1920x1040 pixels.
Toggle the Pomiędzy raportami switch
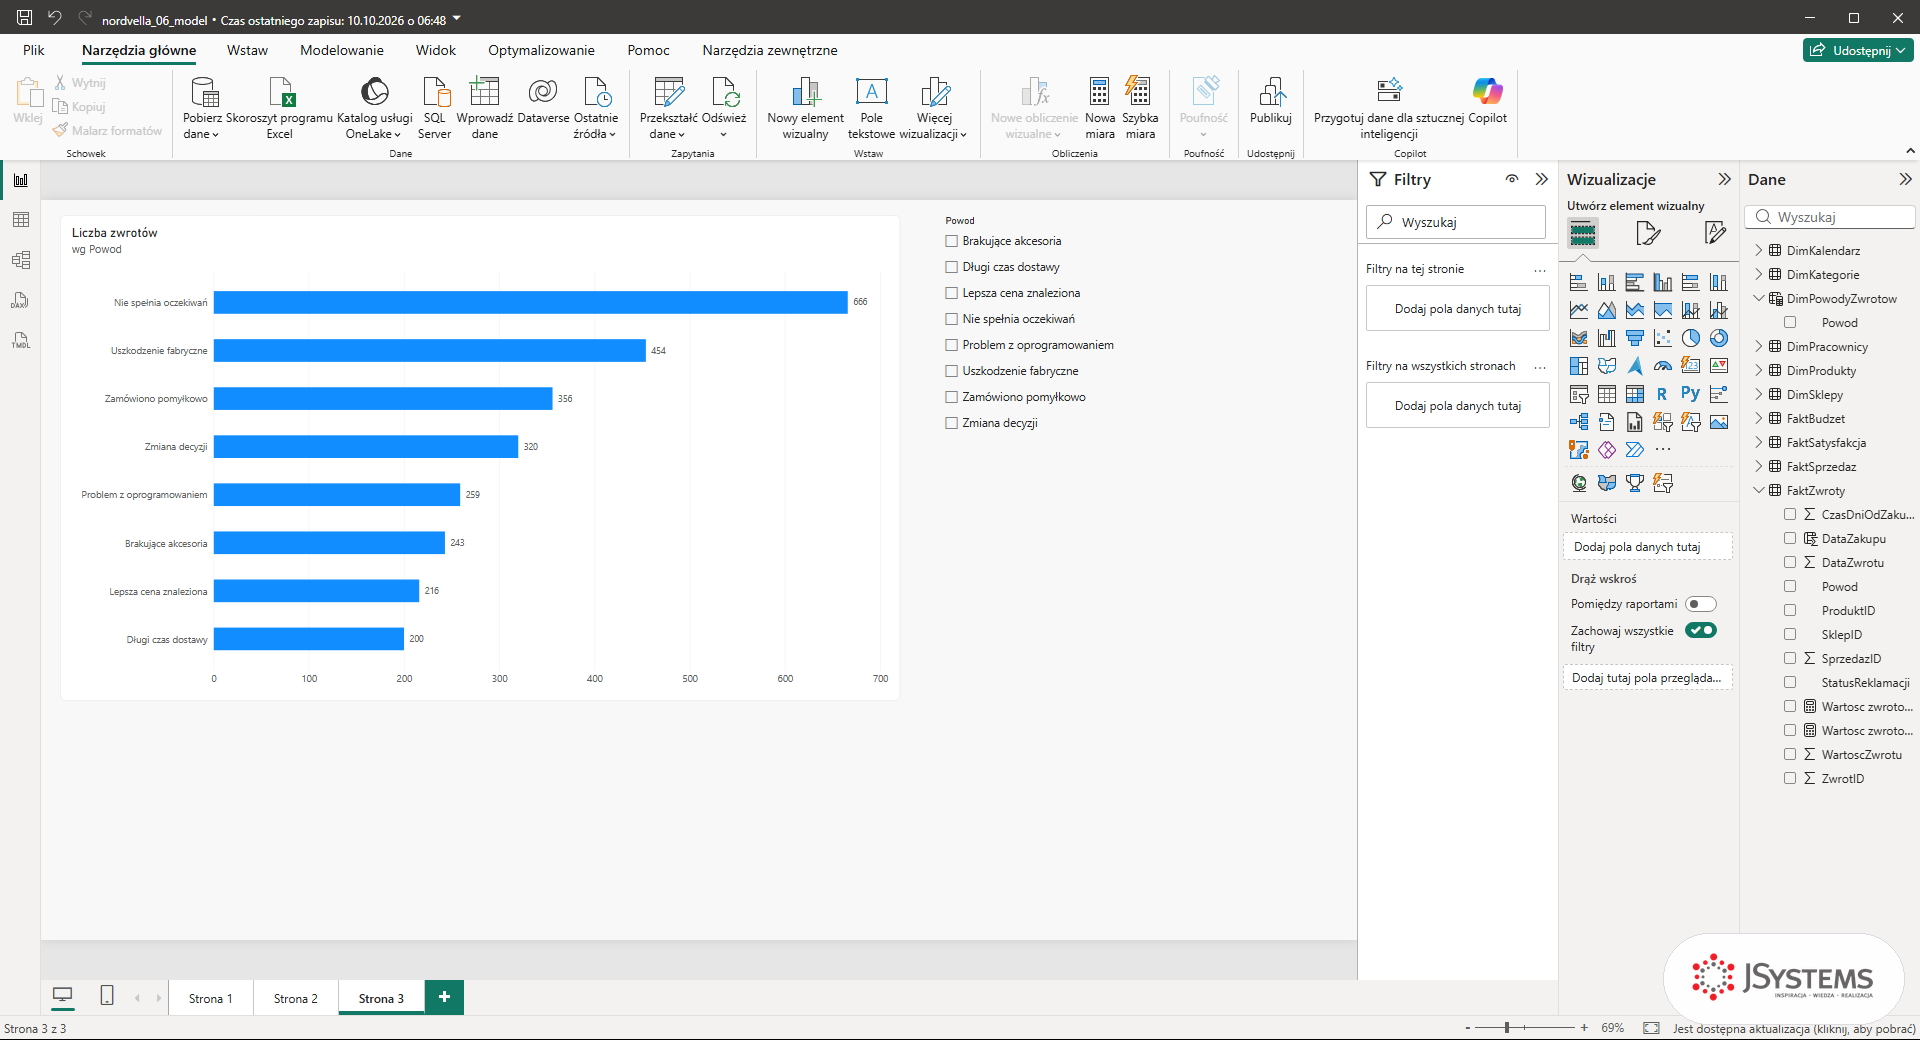[x=1700, y=604]
